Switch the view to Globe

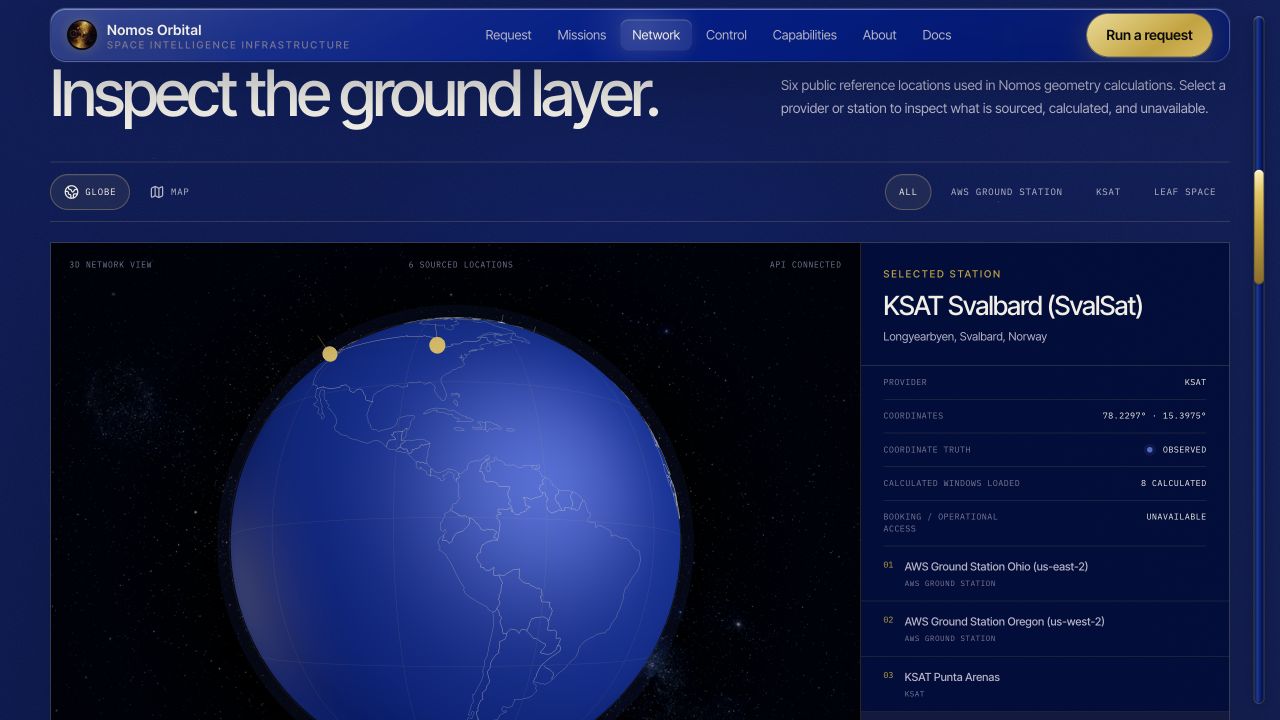(x=90, y=192)
